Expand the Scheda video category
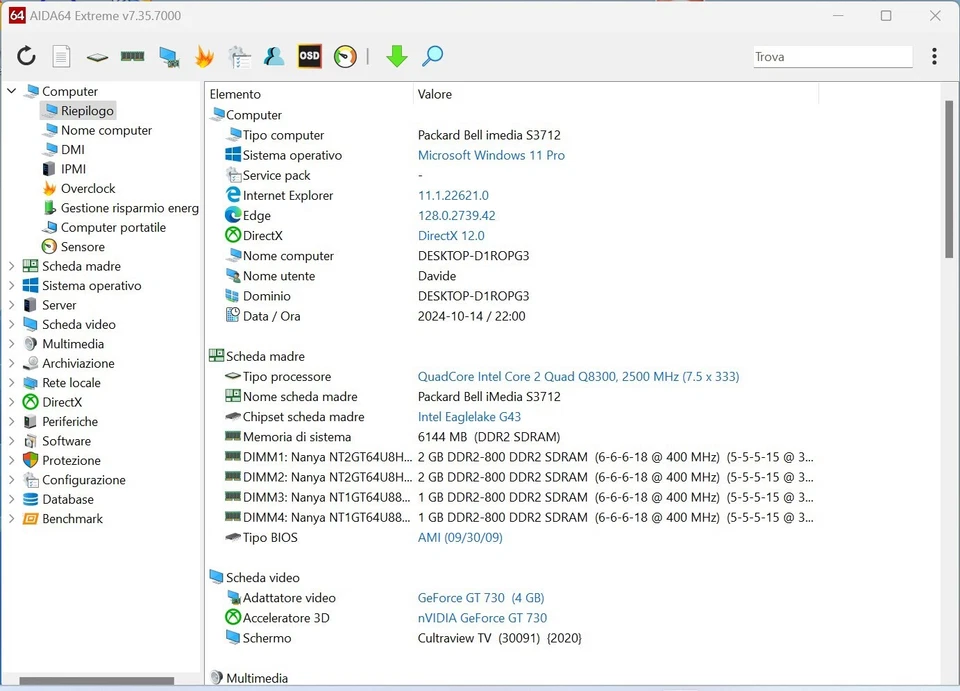 tap(10, 324)
